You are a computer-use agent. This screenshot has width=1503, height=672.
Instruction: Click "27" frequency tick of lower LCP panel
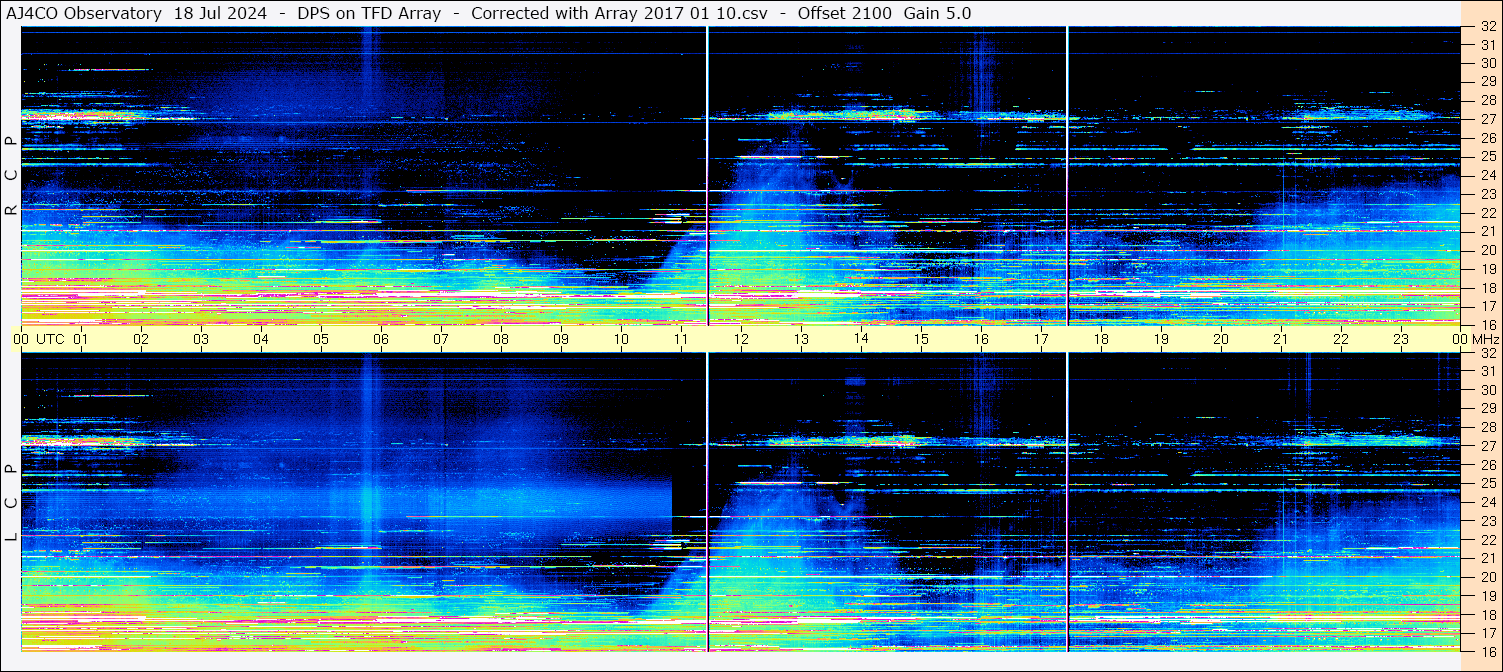tap(1487, 446)
